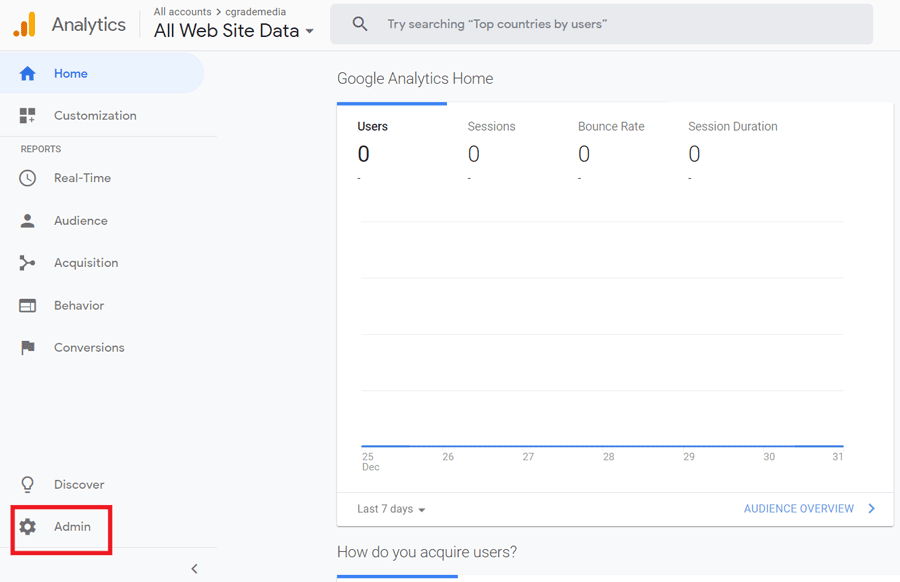900x582 pixels.
Task: Focus the Analytics search input field
Action: [x=601, y=24]
